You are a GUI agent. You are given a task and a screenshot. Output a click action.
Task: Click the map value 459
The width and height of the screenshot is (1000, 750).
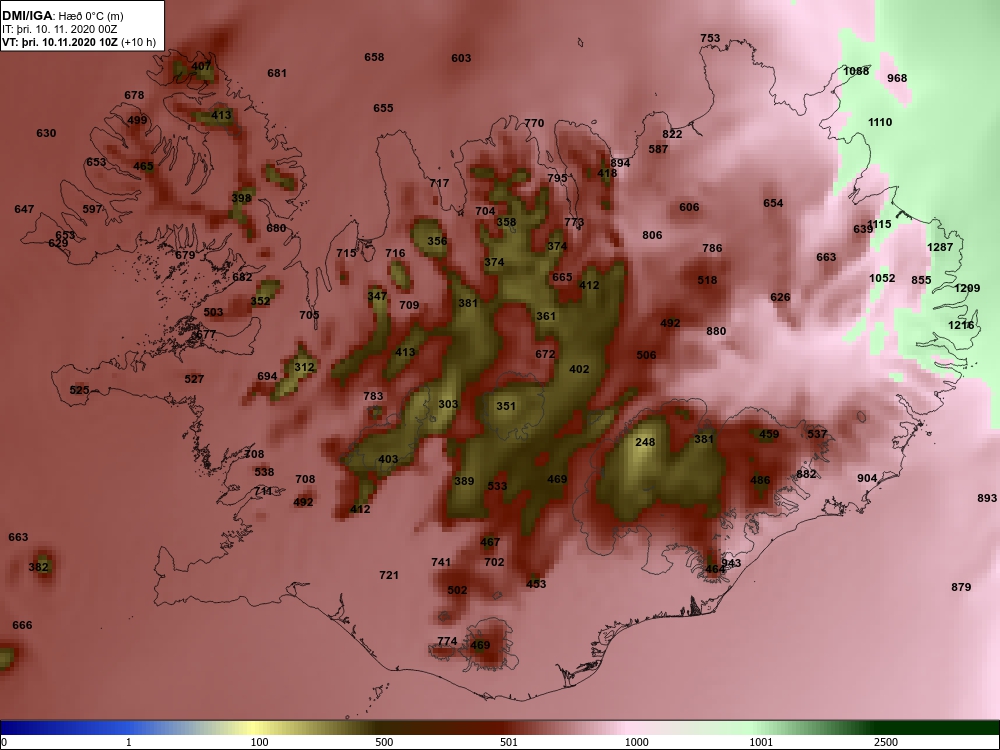click(x=769, y=434)
